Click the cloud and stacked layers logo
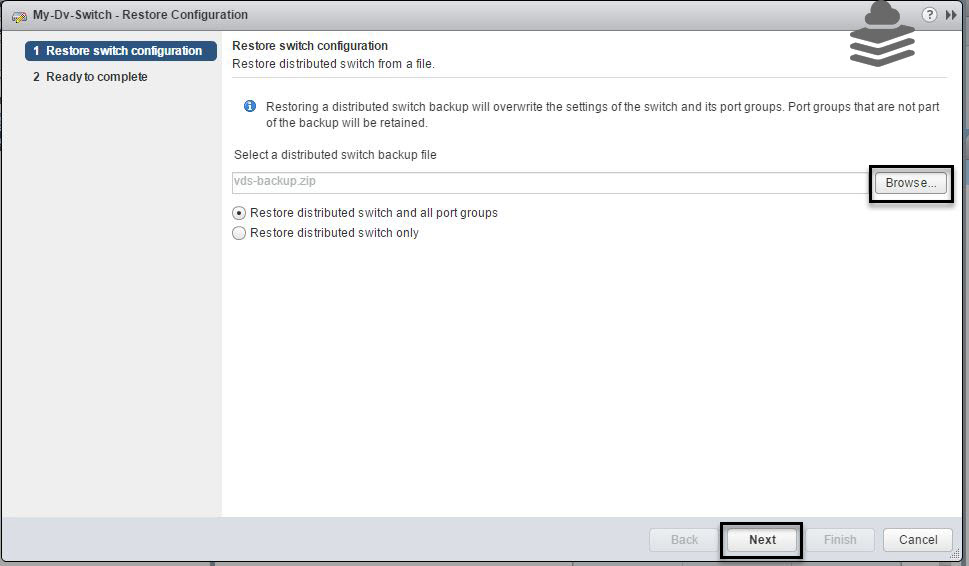Screen dimensions: 969x566 882,34
